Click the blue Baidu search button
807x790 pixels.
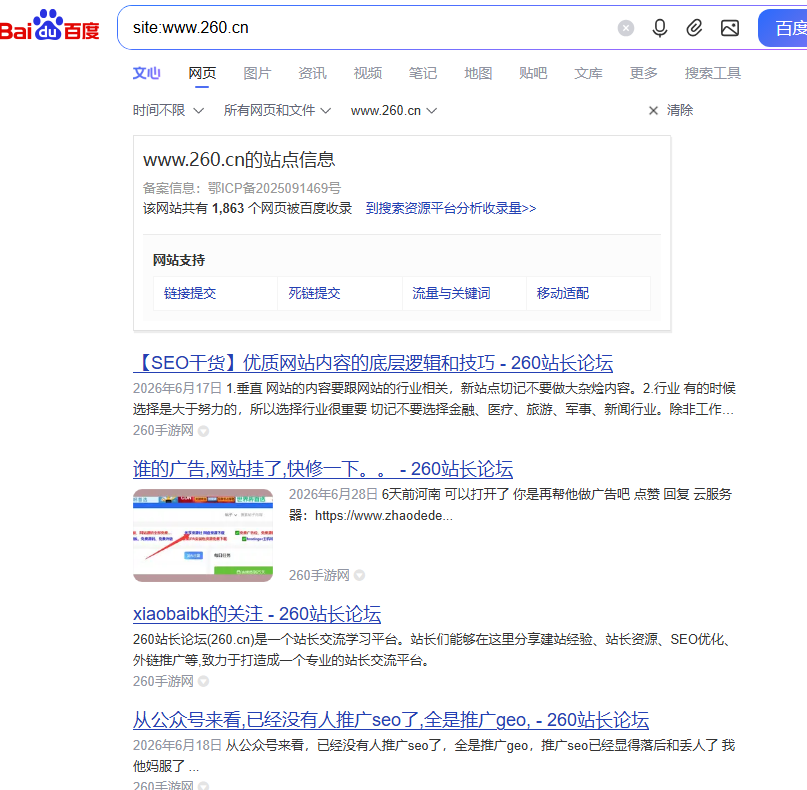pos(783,28)
